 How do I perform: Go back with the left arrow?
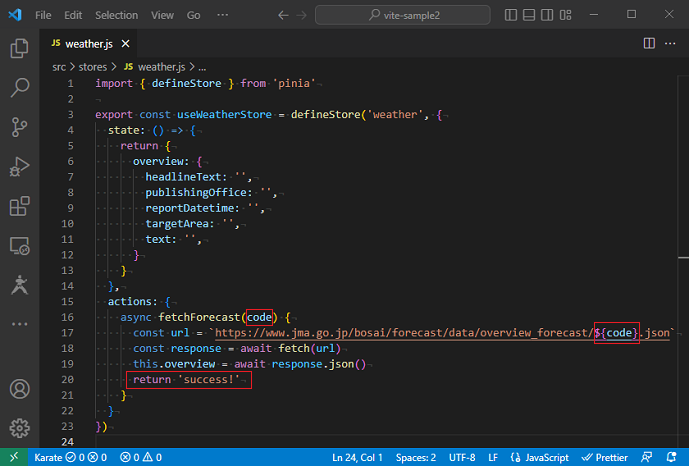(x=283, y=15)
